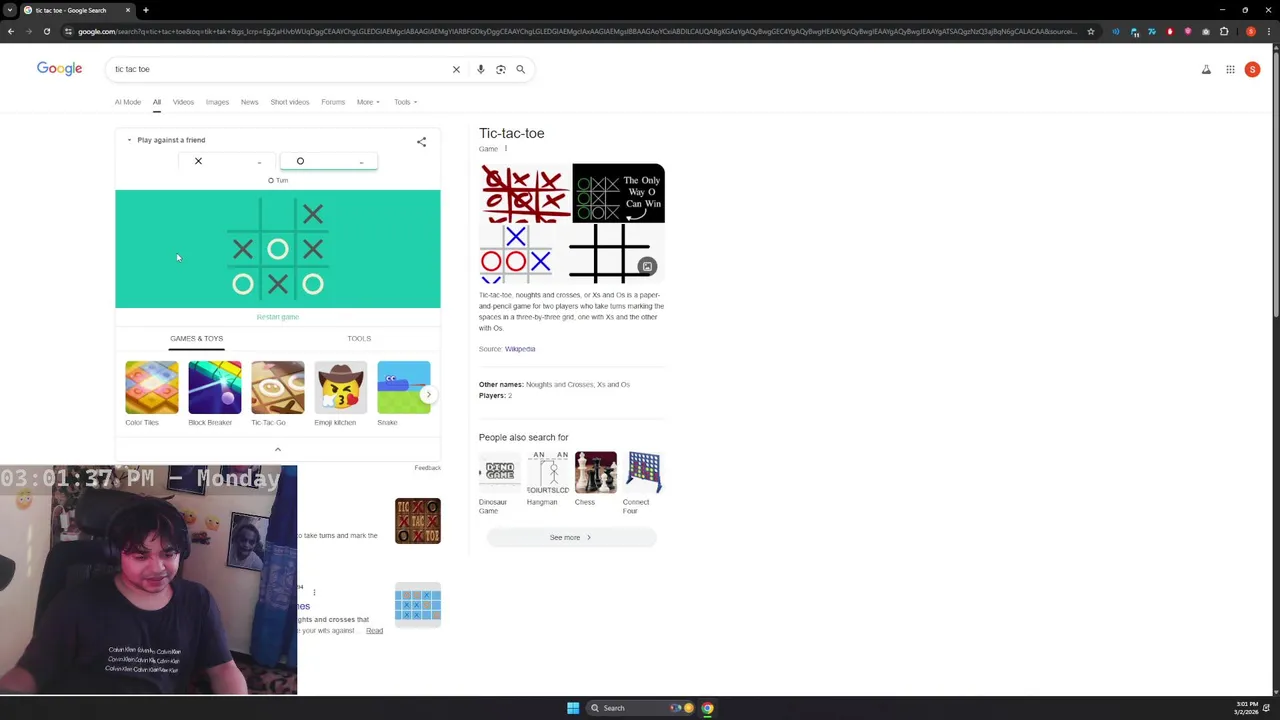Open the Google account avatar on the page

[x=1252, y=69]
